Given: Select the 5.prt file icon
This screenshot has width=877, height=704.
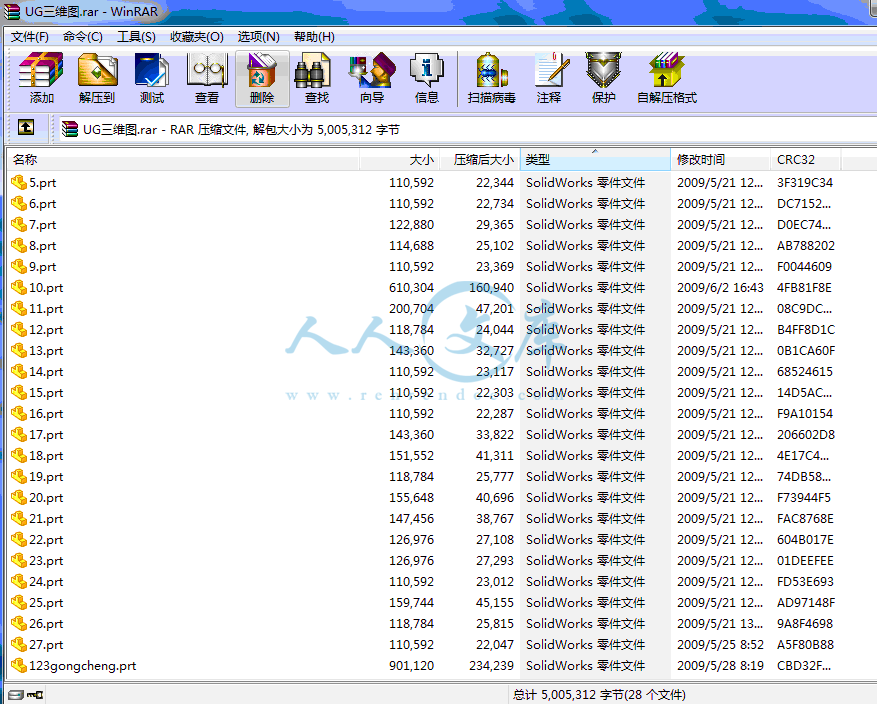Looking at the screenshot, I should click(18, 182).
